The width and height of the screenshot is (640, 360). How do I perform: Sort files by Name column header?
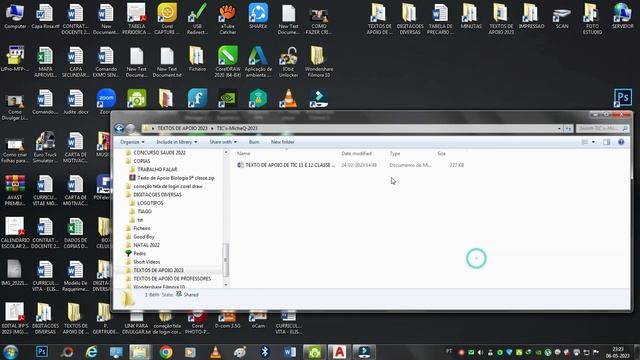(243, 153)
